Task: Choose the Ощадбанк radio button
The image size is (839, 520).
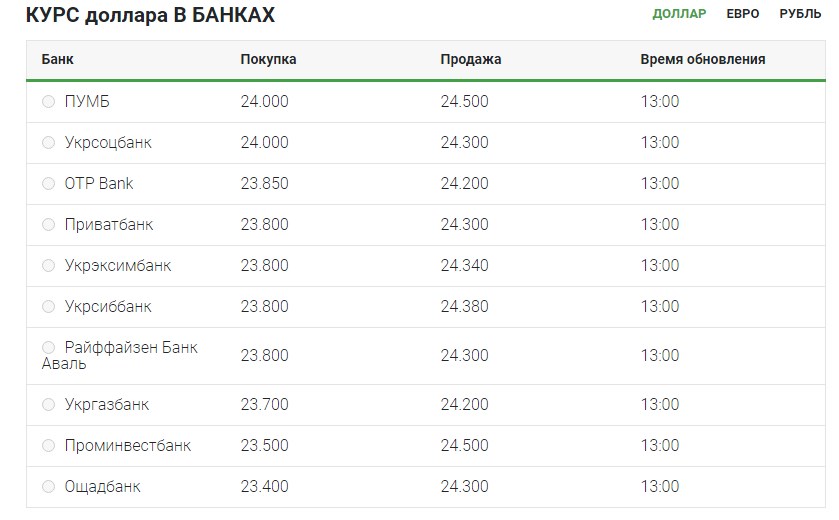Action: coord(48,487)
